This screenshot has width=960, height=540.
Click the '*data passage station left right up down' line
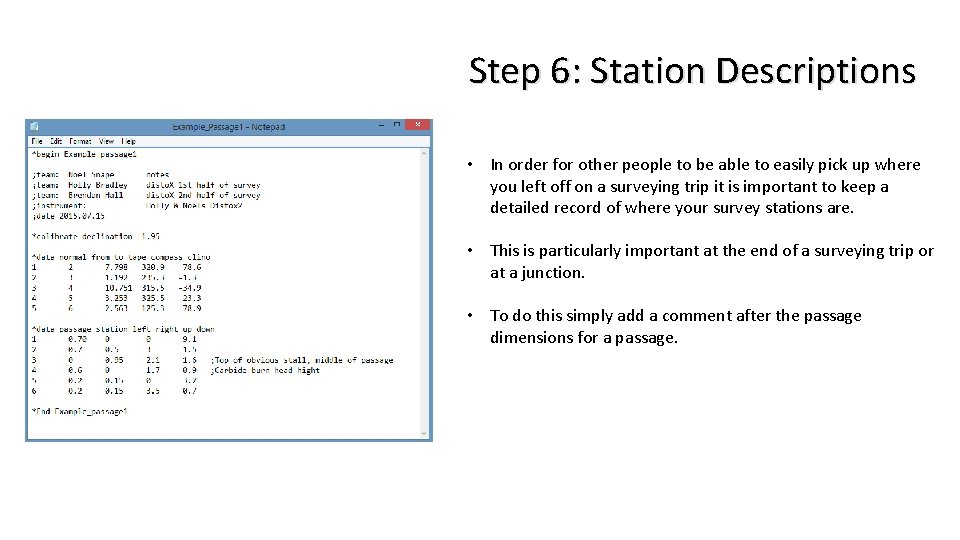(123, 329)
